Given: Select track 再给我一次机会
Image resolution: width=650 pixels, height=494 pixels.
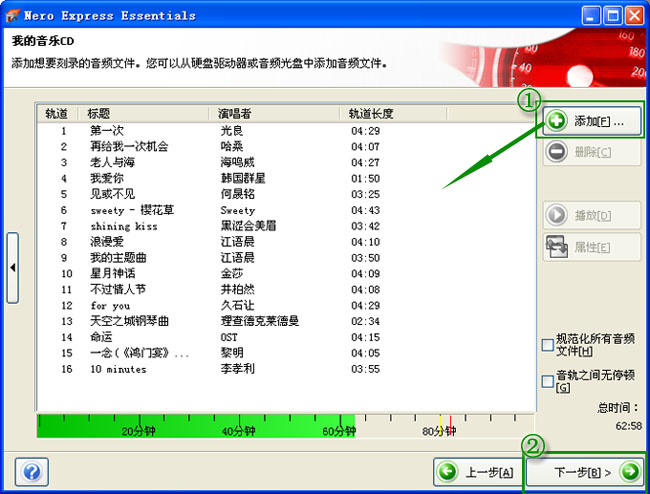Looking at the screenshot, I should (x=129, y=147).
